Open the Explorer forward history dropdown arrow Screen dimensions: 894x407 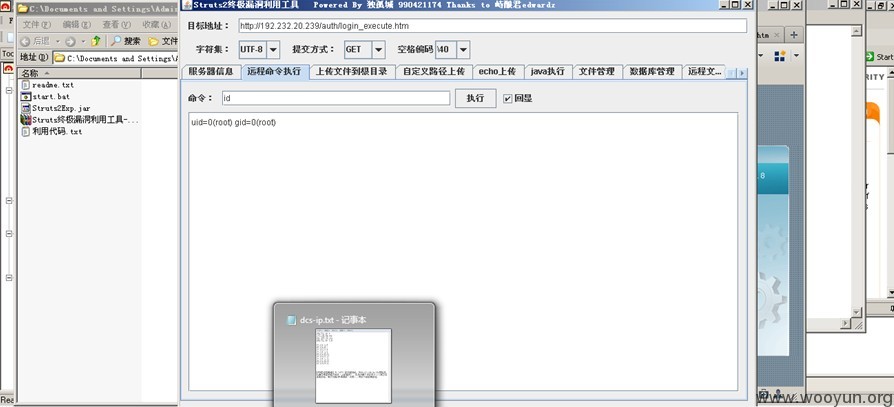click(x=83, y=42)
